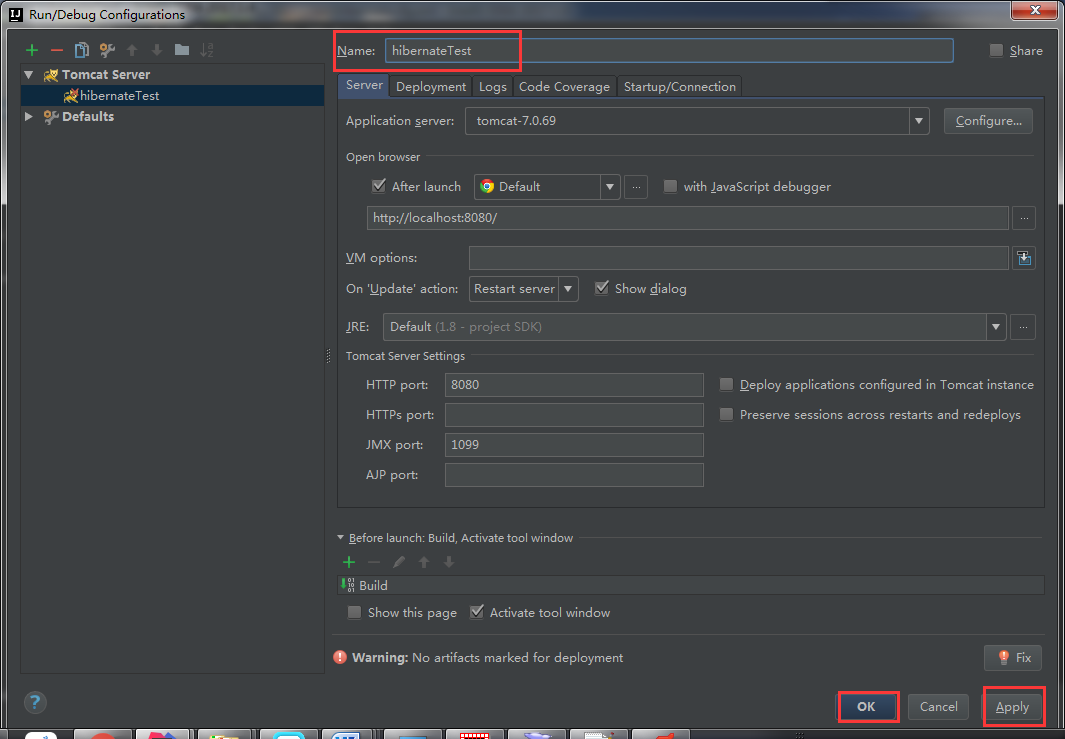
Task: Click Apply button
Action: [1012, 707]
